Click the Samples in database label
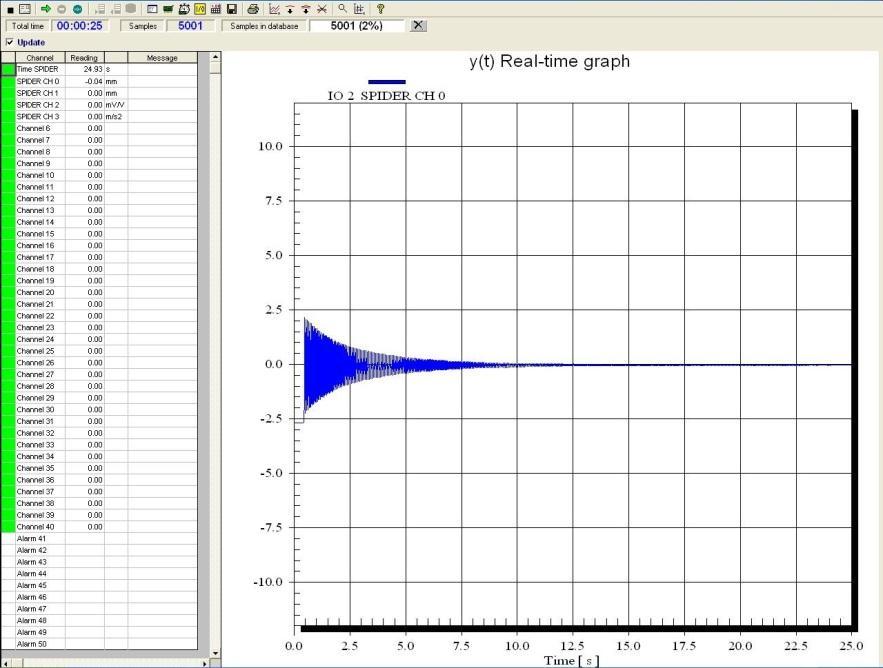The width and height of the screenshot is (883, 668). coord(264,26)
